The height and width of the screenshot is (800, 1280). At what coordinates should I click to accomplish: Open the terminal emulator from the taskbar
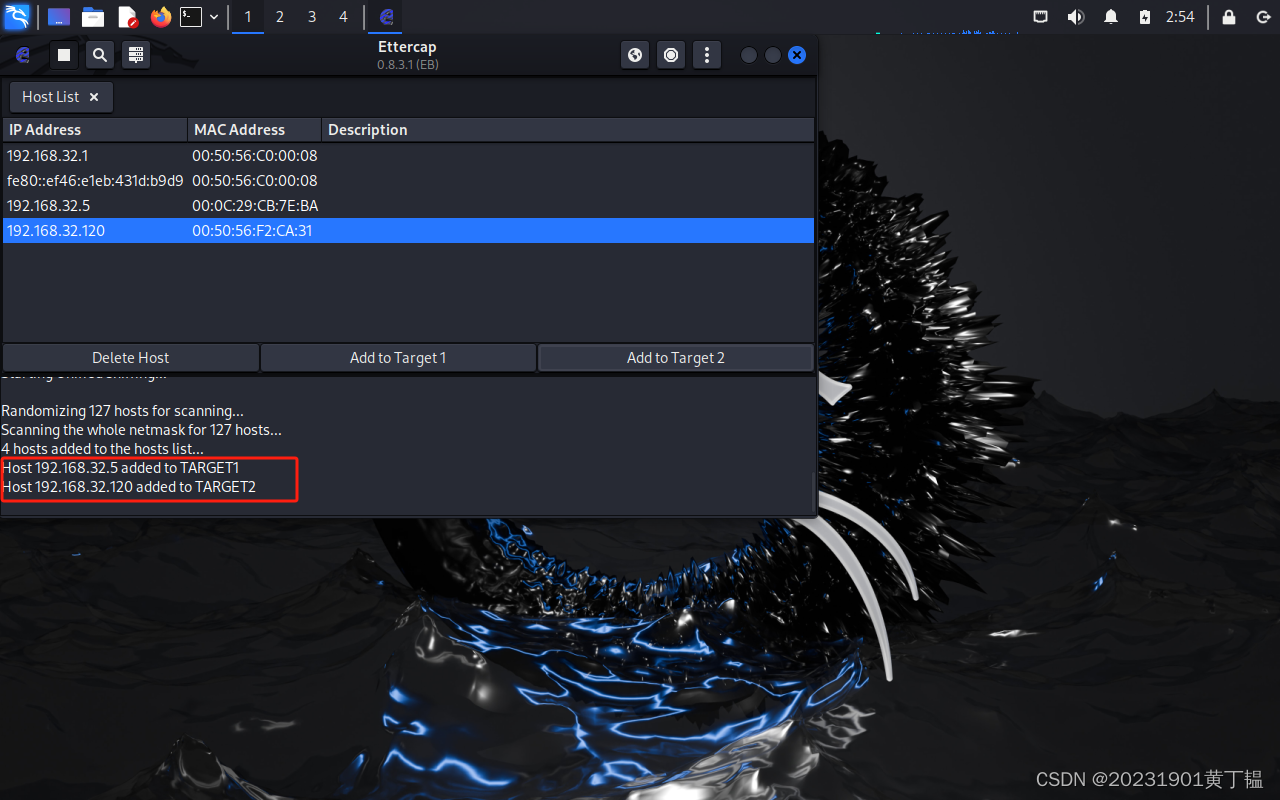(191, 17)
